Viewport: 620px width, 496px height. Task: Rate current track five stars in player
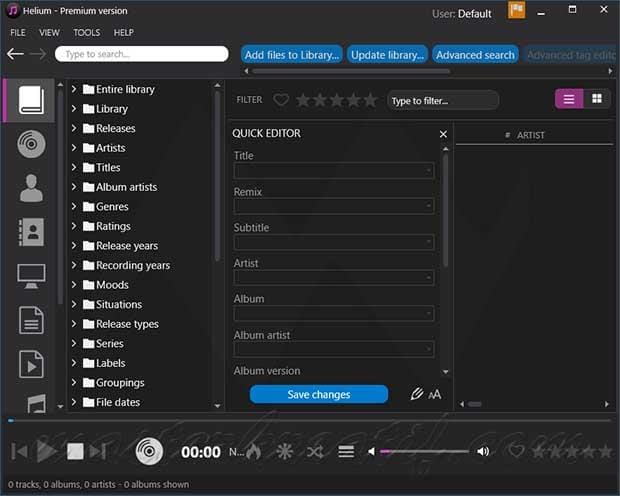(605, 451)
